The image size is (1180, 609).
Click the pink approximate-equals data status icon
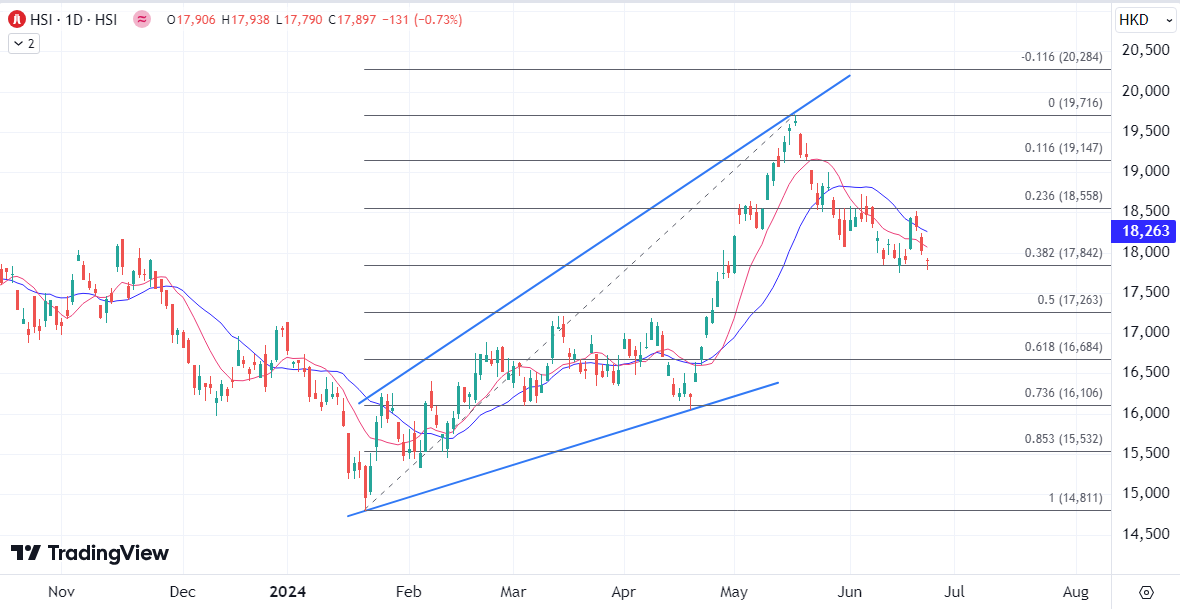coord(142,19)
